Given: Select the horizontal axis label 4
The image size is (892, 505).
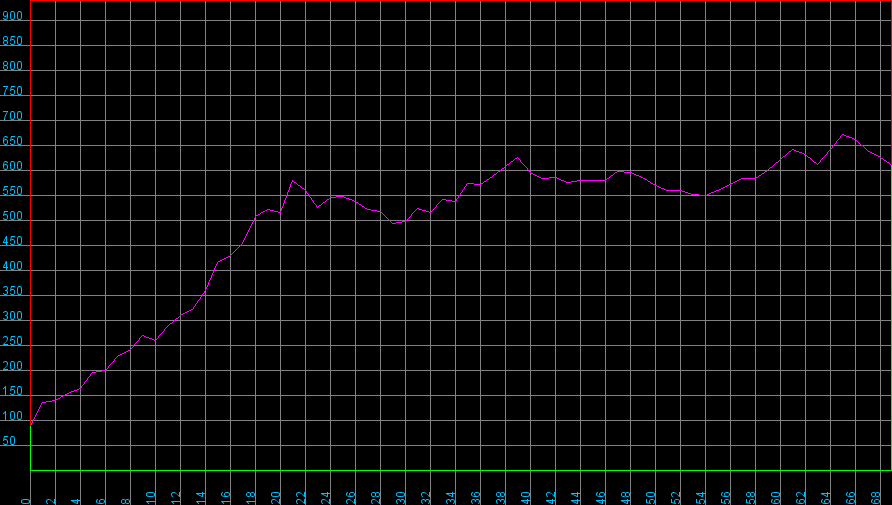Looking at the screenshot, I should pos(76,501).
